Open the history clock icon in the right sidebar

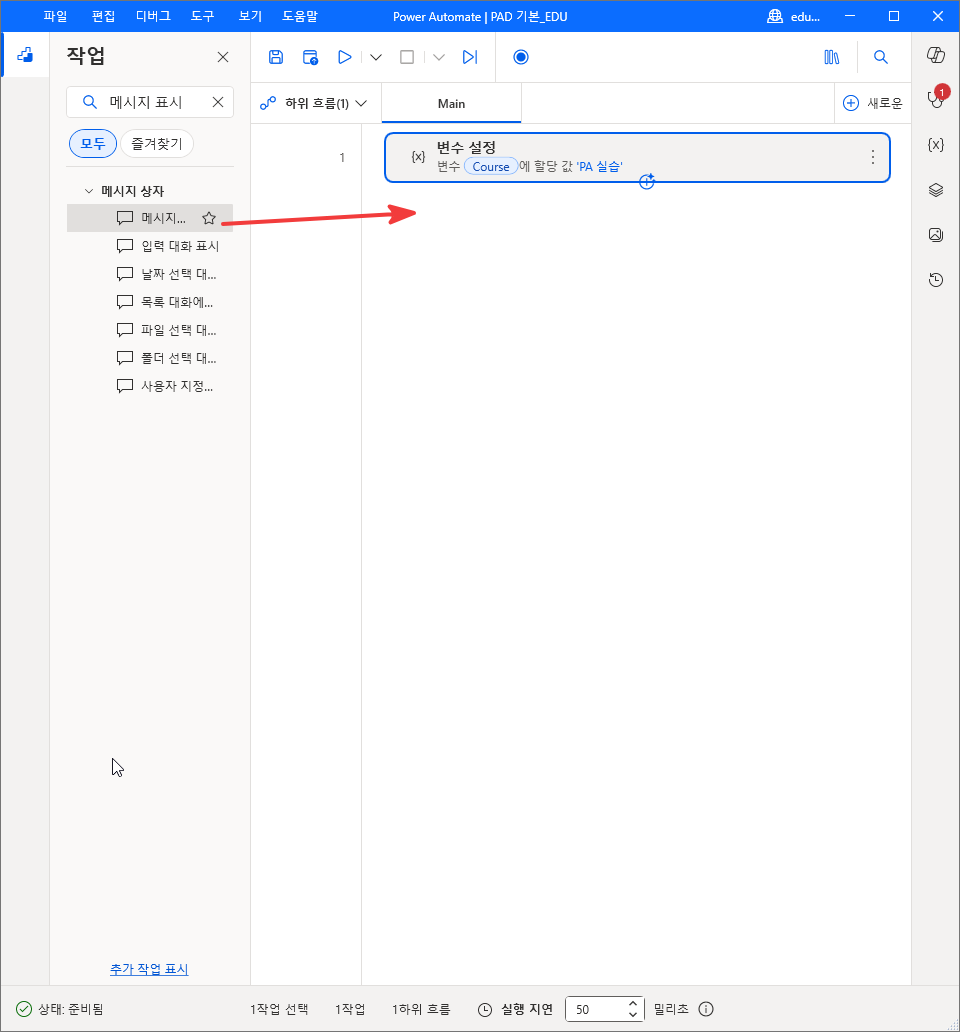(936, 280)
